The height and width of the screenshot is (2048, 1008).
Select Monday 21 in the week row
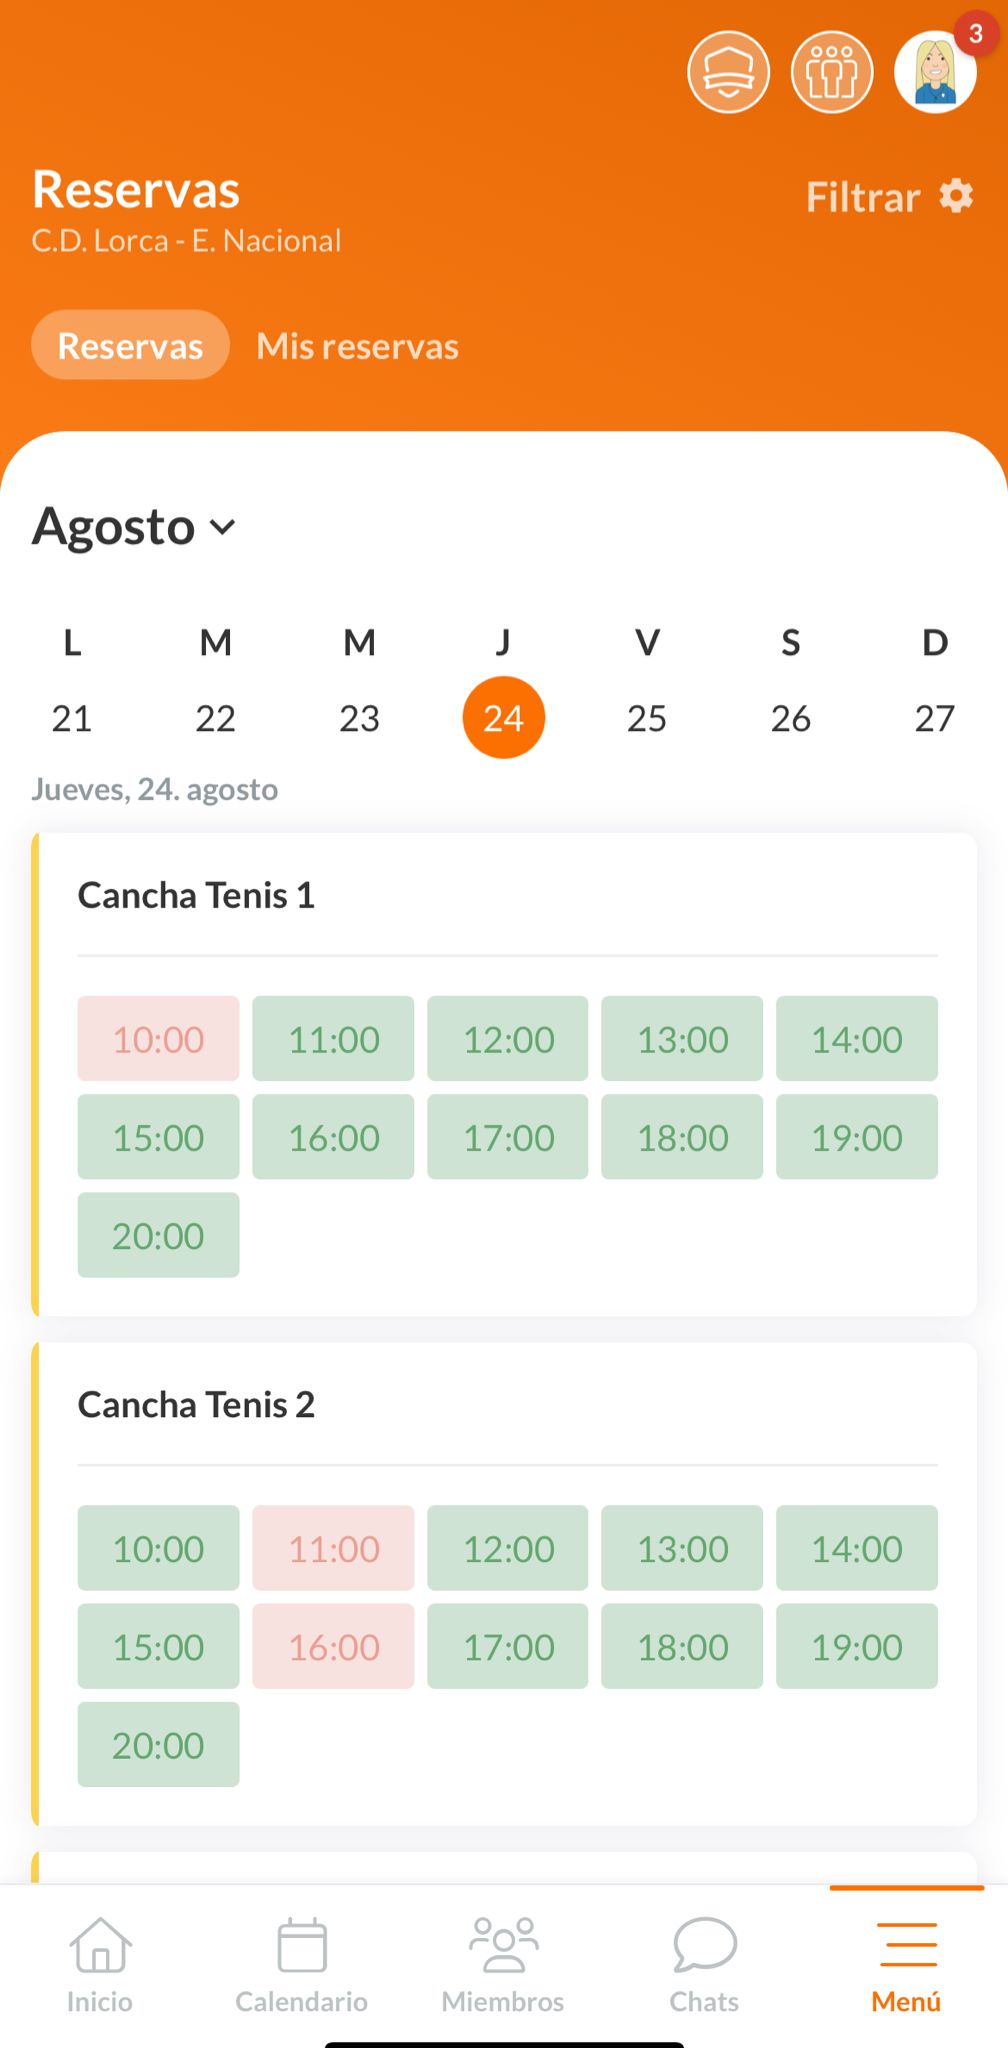coord(72,718)
